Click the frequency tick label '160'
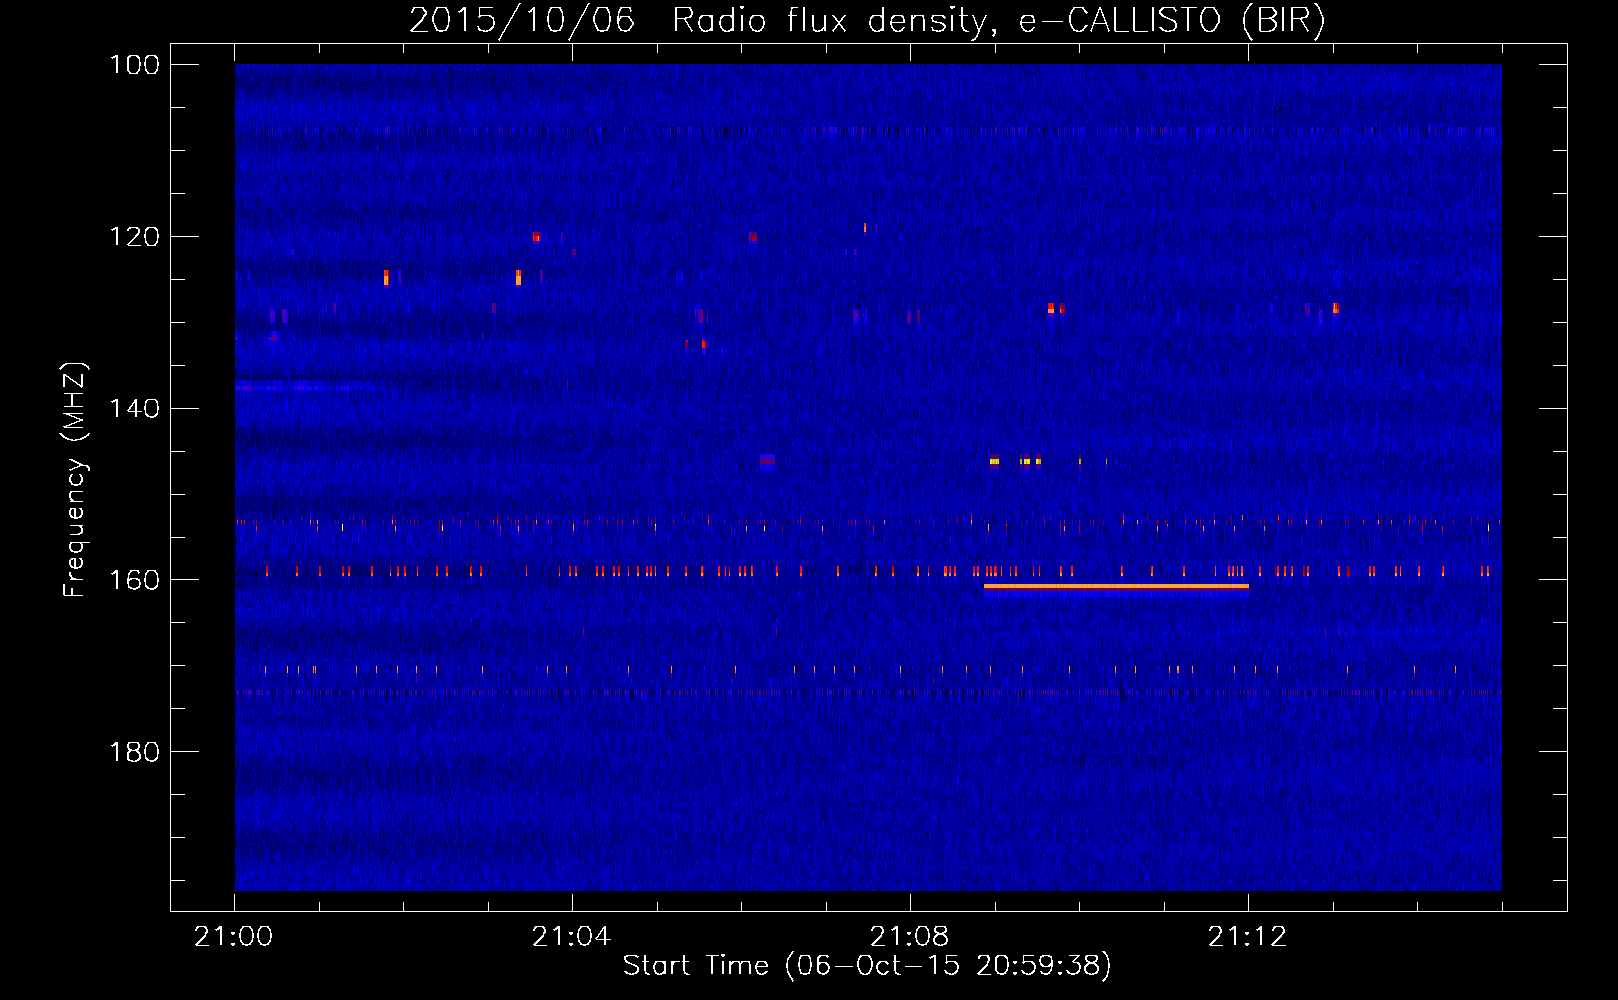1618x1000 pixels. (134, 580)
